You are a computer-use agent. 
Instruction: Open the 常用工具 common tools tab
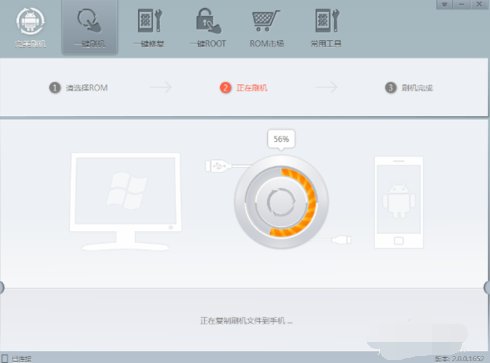click(326, 28)
